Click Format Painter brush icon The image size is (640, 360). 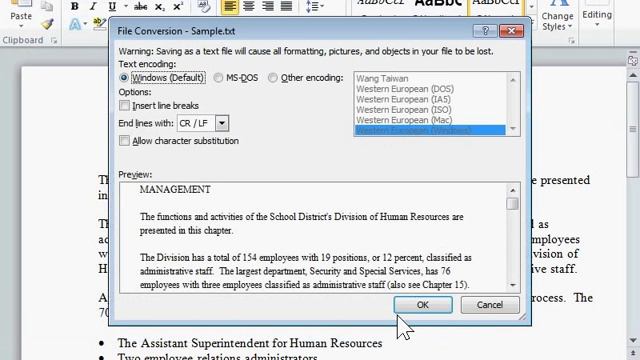(47, 24)
